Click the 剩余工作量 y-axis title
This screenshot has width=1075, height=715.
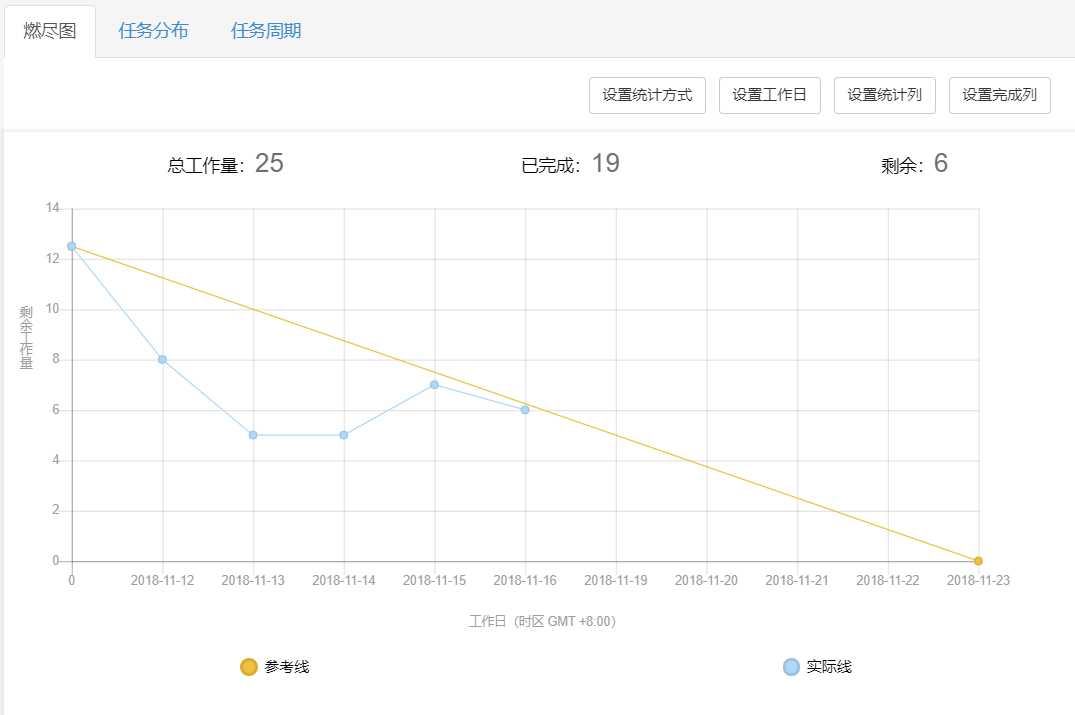pos(26,338)
